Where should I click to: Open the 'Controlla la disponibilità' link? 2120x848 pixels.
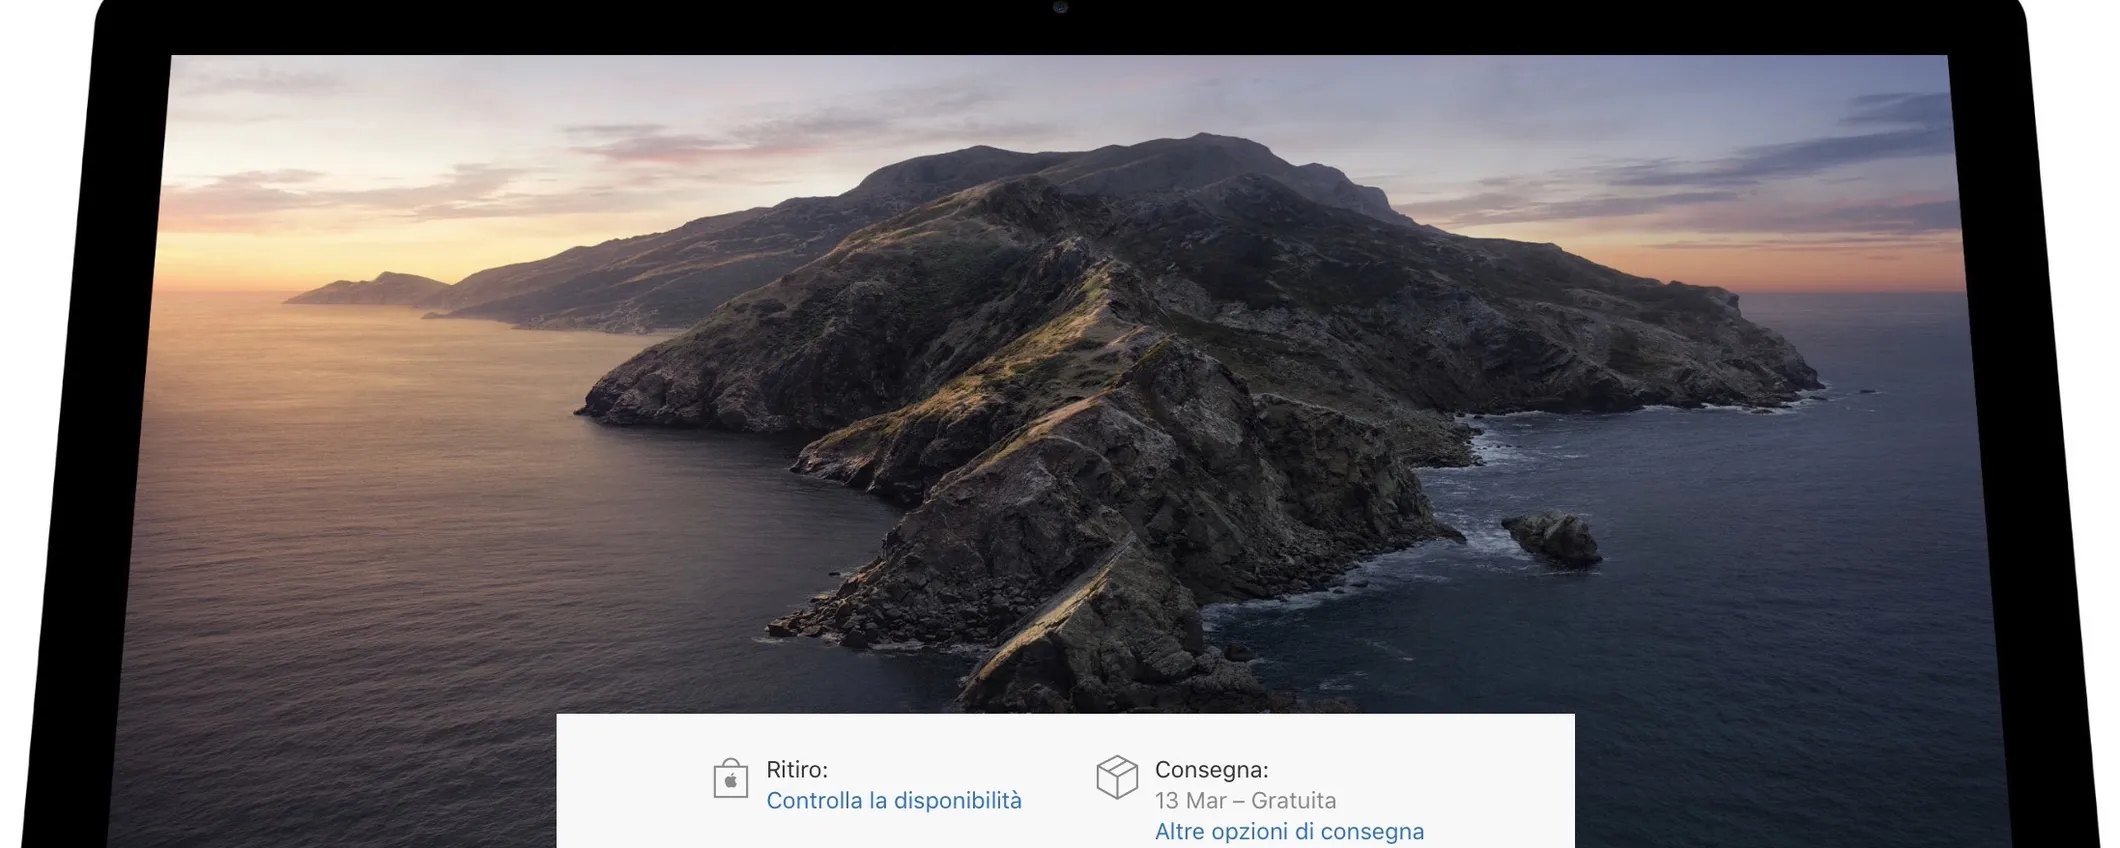pyautogui.click(x=894, y=801)
